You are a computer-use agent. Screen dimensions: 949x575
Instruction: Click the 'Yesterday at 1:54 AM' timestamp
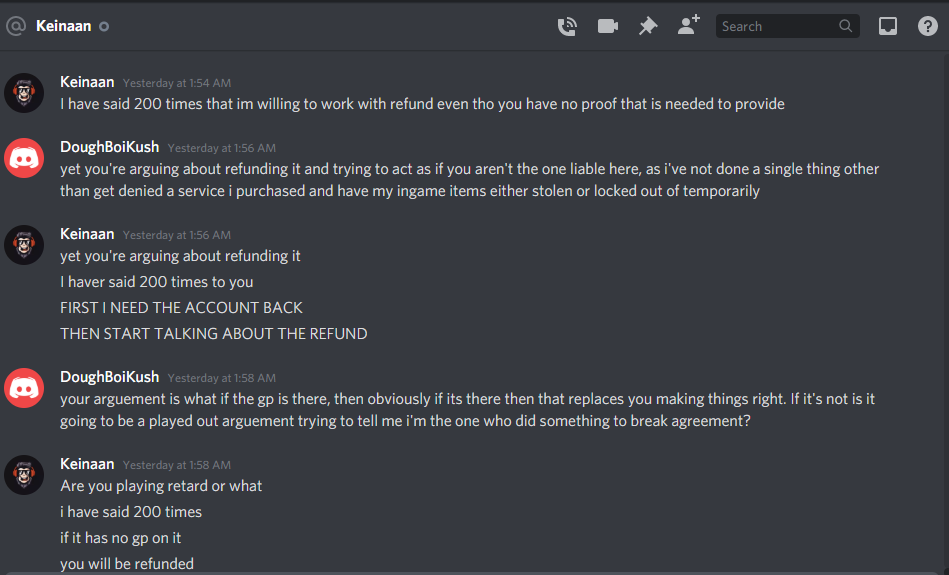click(177, 83)
